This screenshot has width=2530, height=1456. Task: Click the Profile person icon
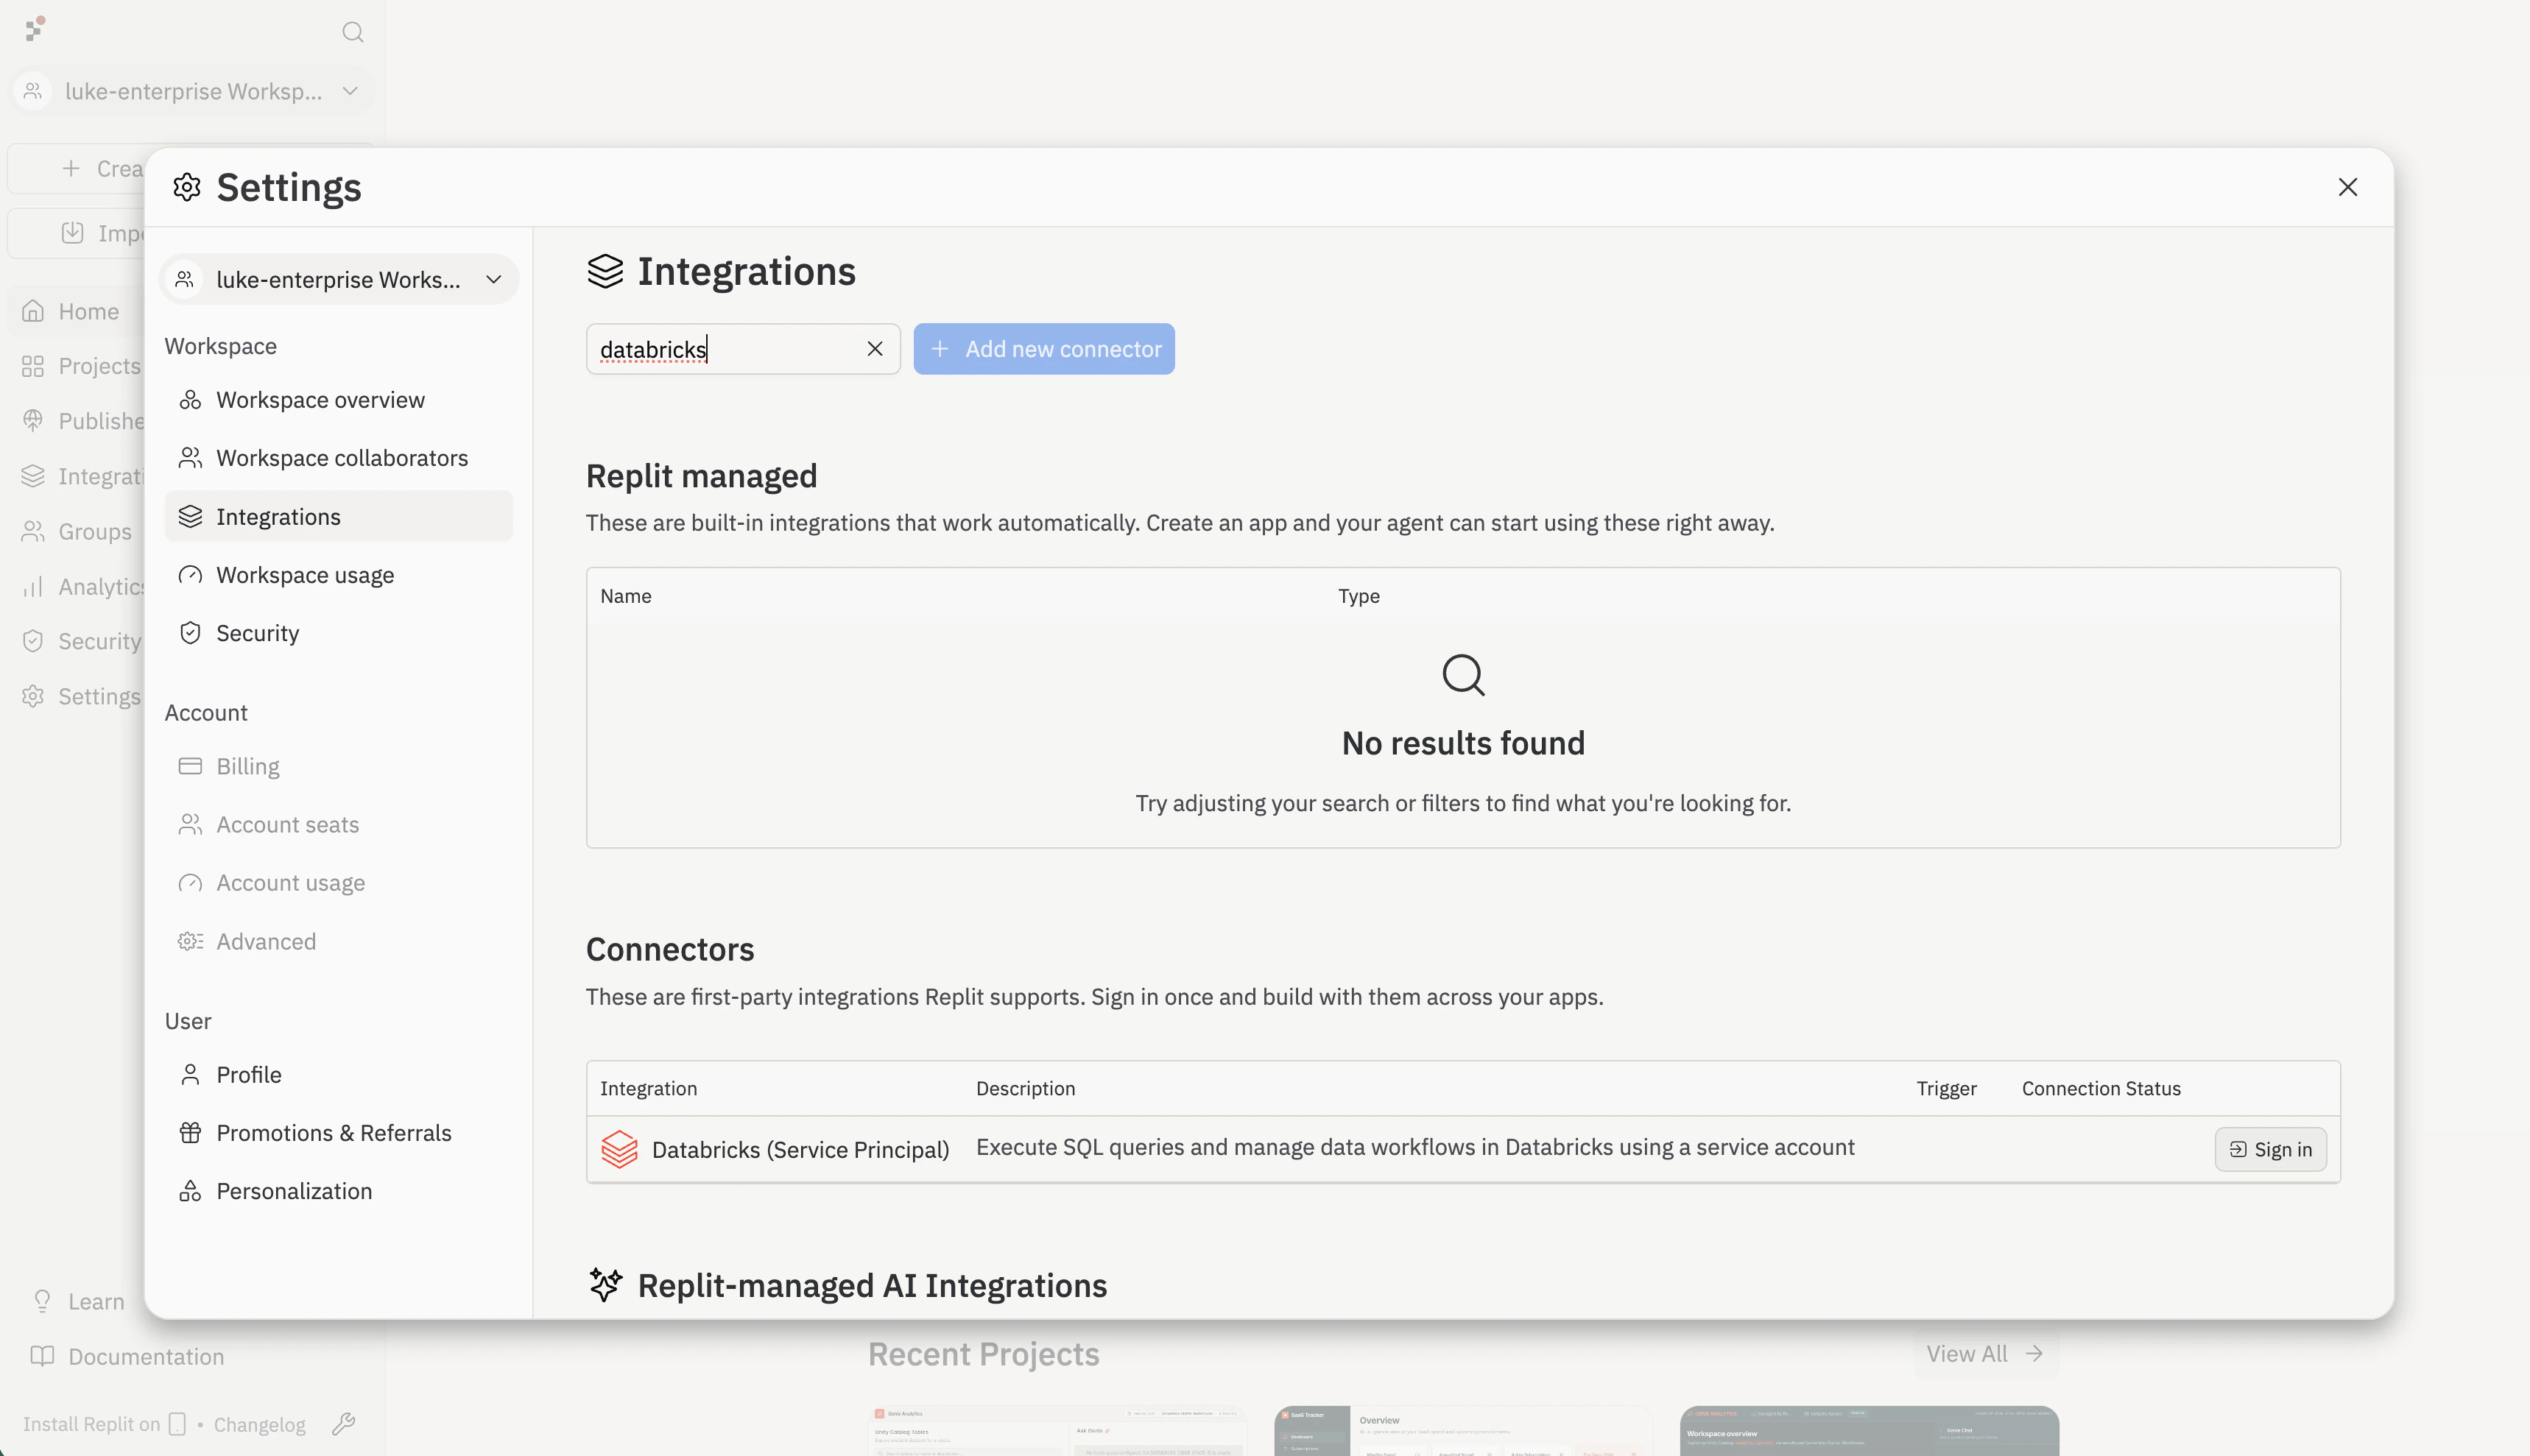click(190, 1075)
